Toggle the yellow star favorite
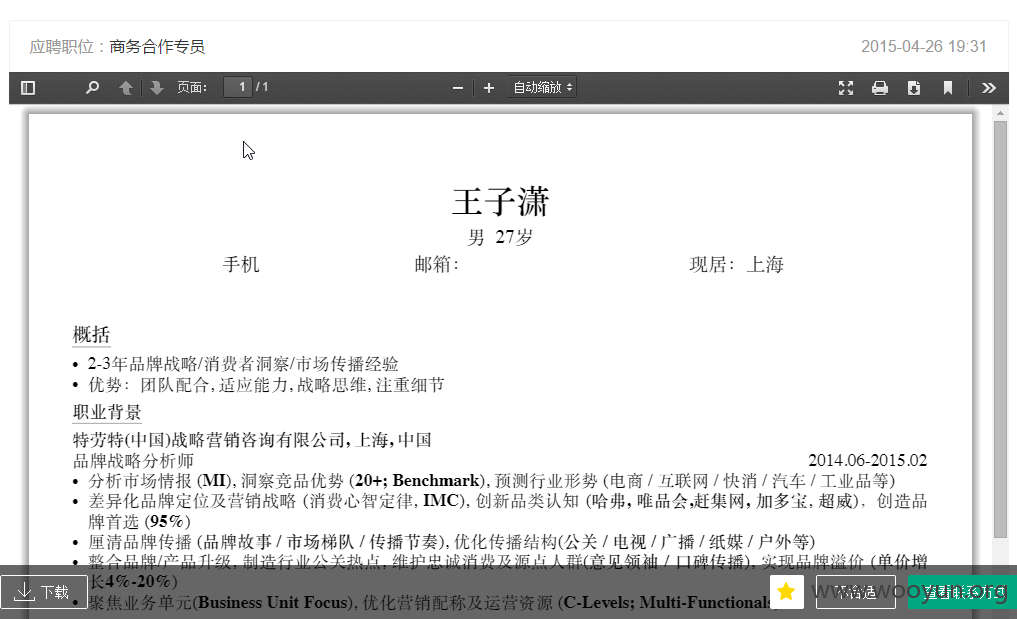Screen dimensions: 1017x619 [x=787, y=592]
